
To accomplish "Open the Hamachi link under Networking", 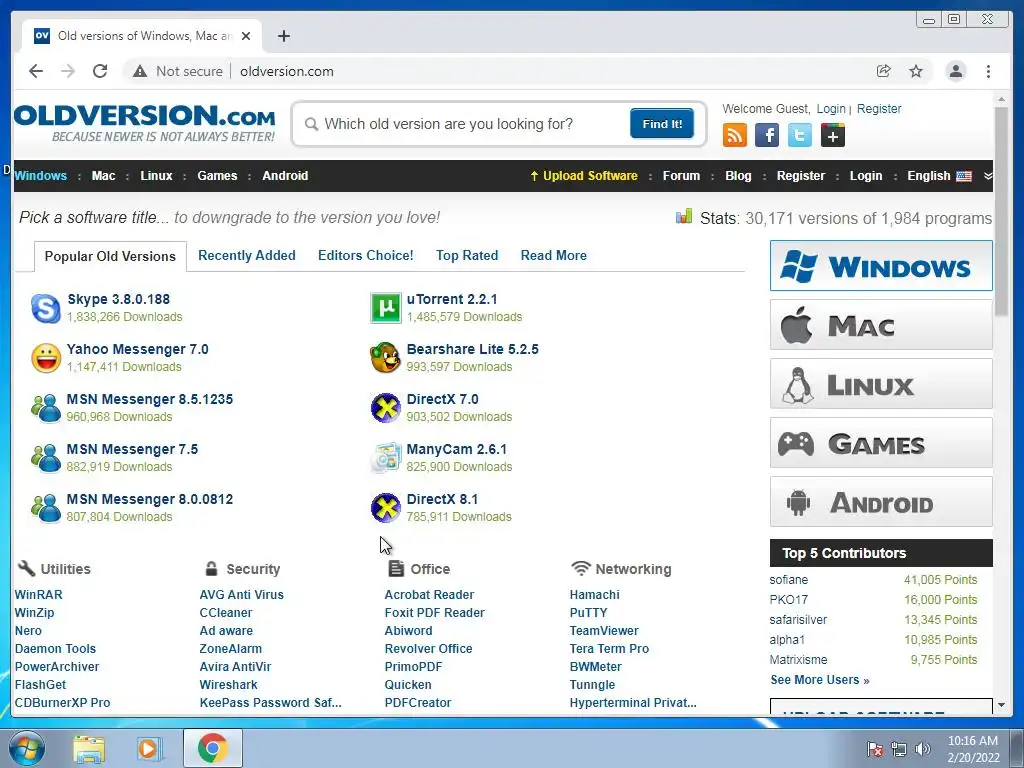I will [x=594, y=595].
